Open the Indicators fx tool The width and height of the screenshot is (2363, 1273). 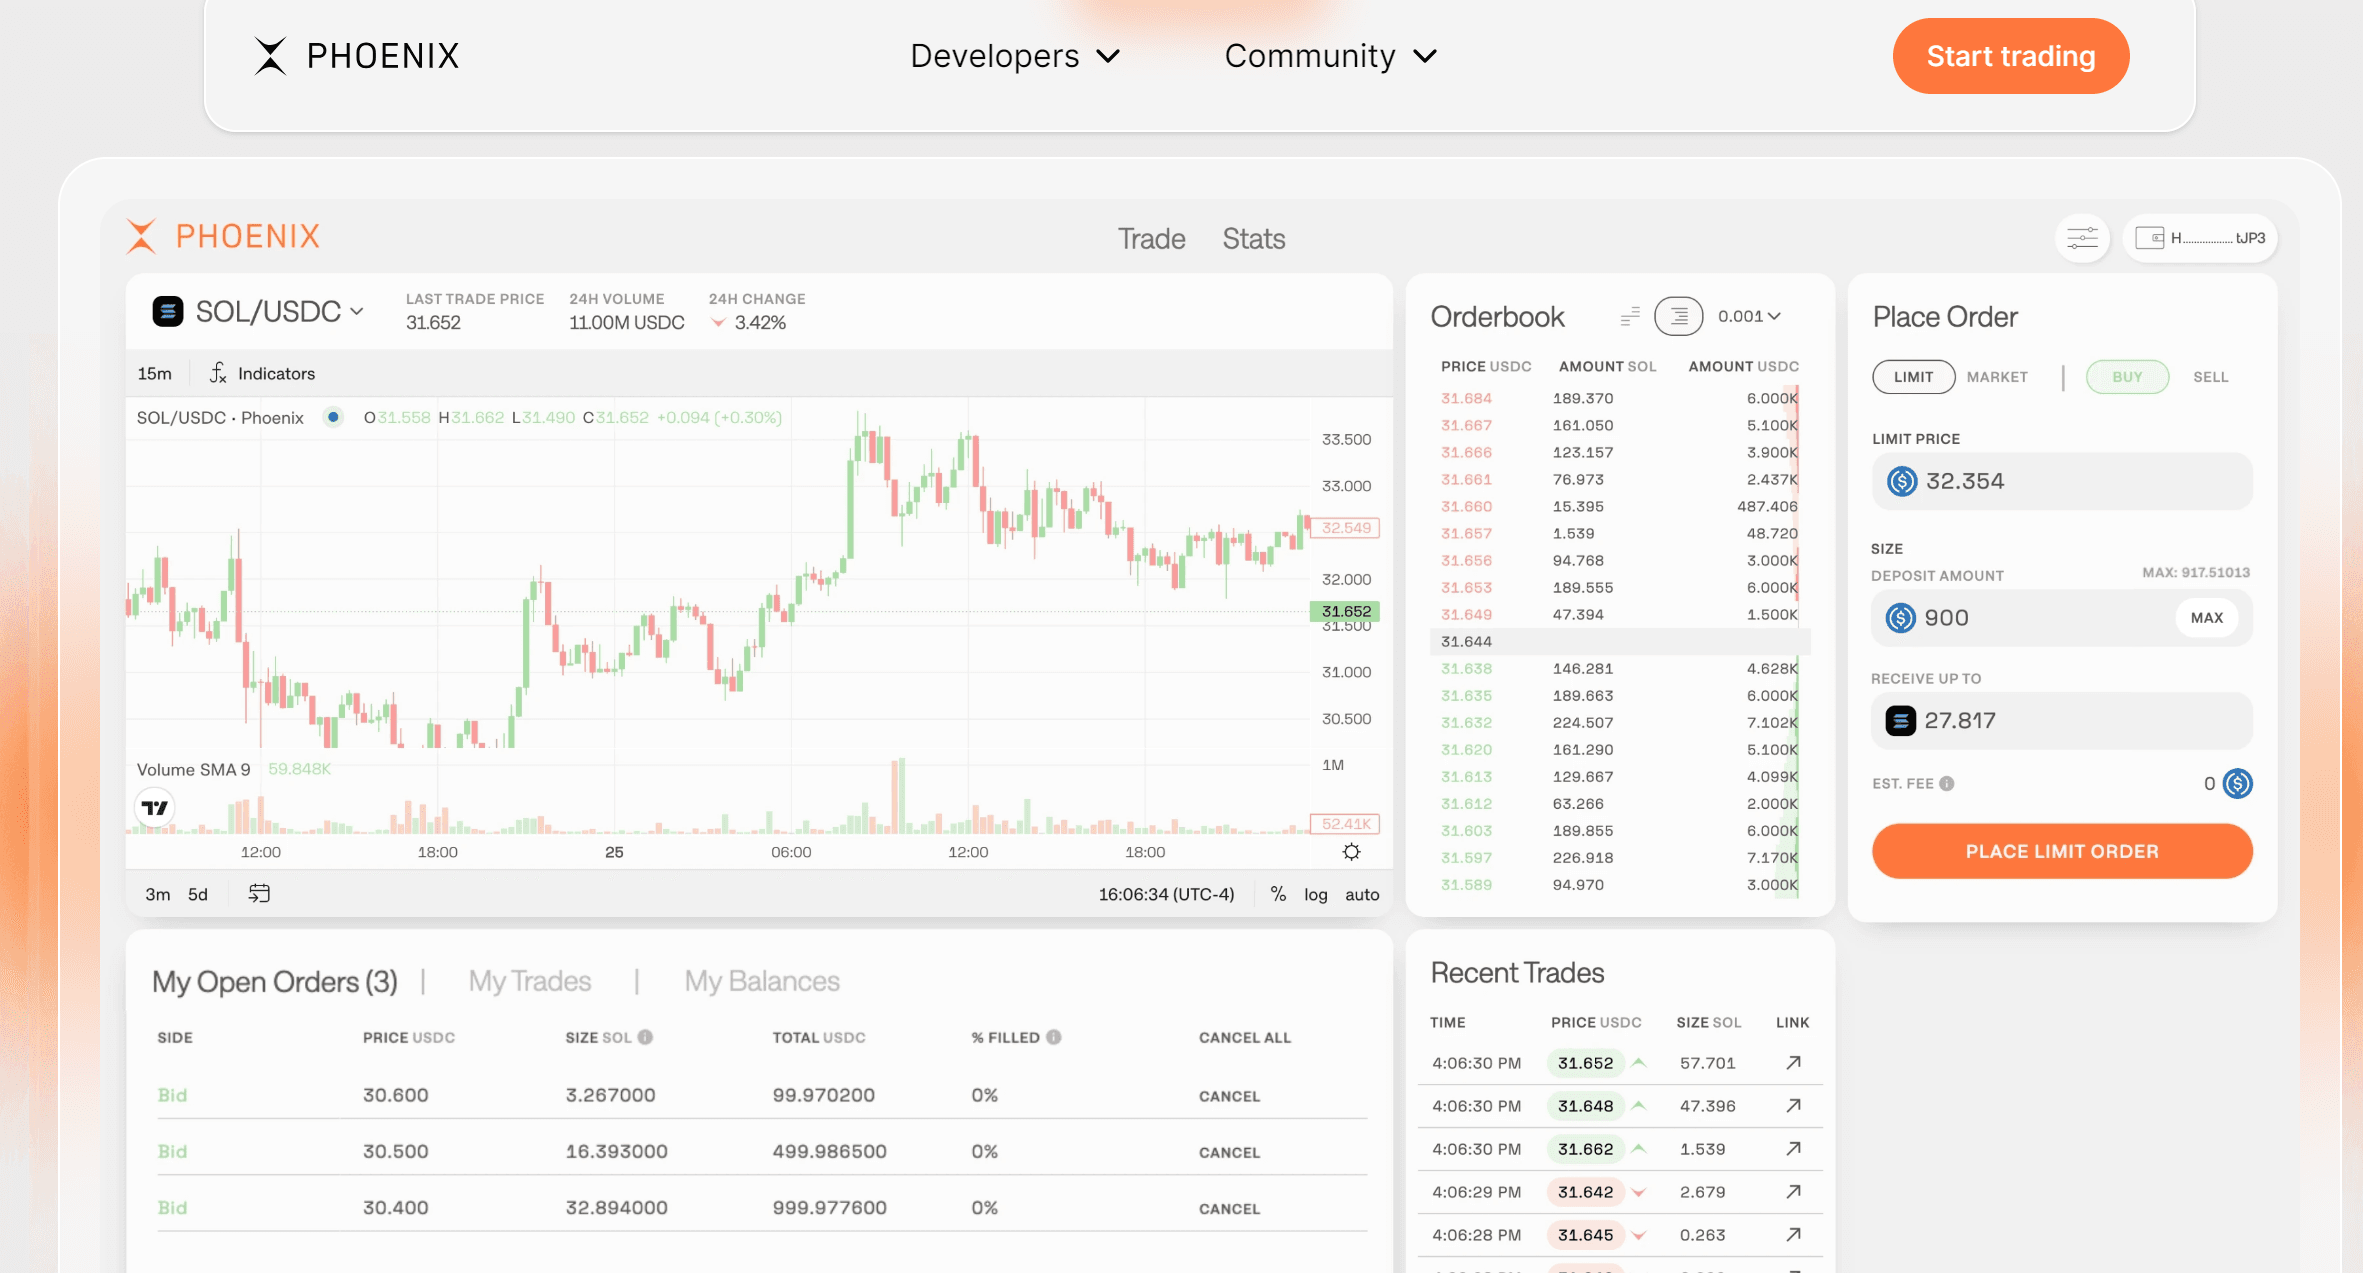coord(262,373)
